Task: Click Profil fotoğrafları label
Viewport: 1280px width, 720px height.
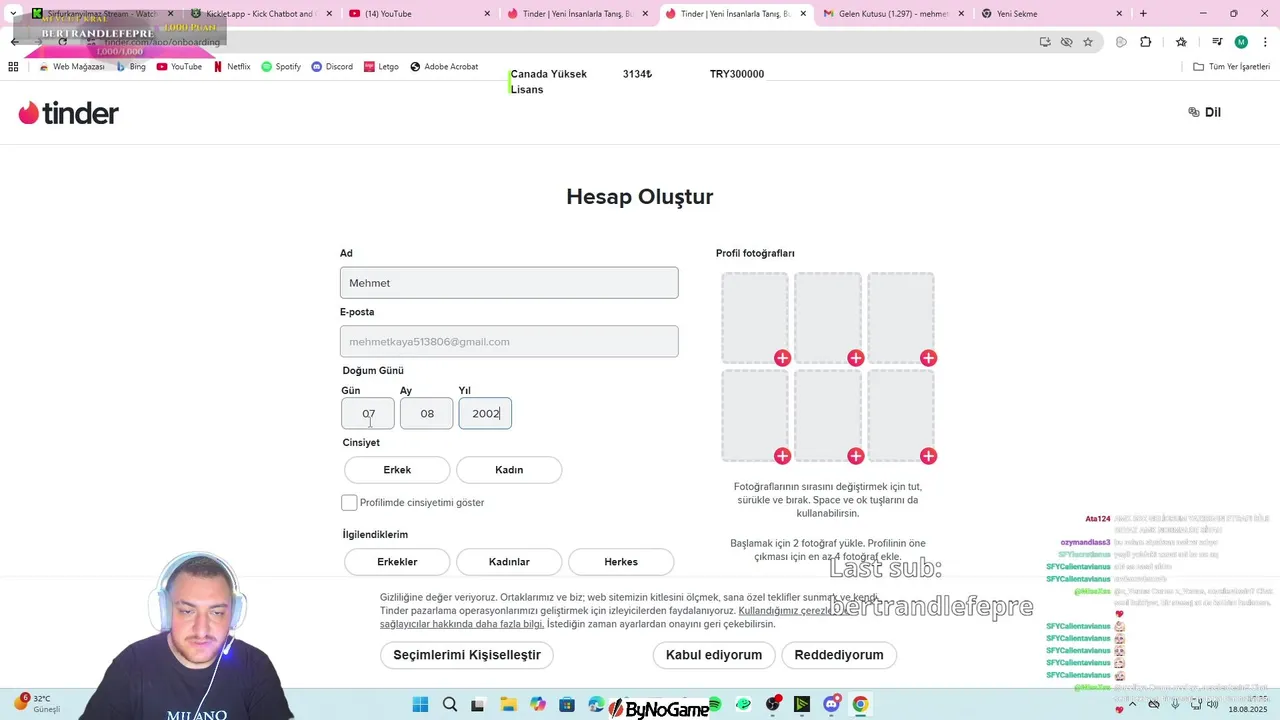Action: pos(755,253)
